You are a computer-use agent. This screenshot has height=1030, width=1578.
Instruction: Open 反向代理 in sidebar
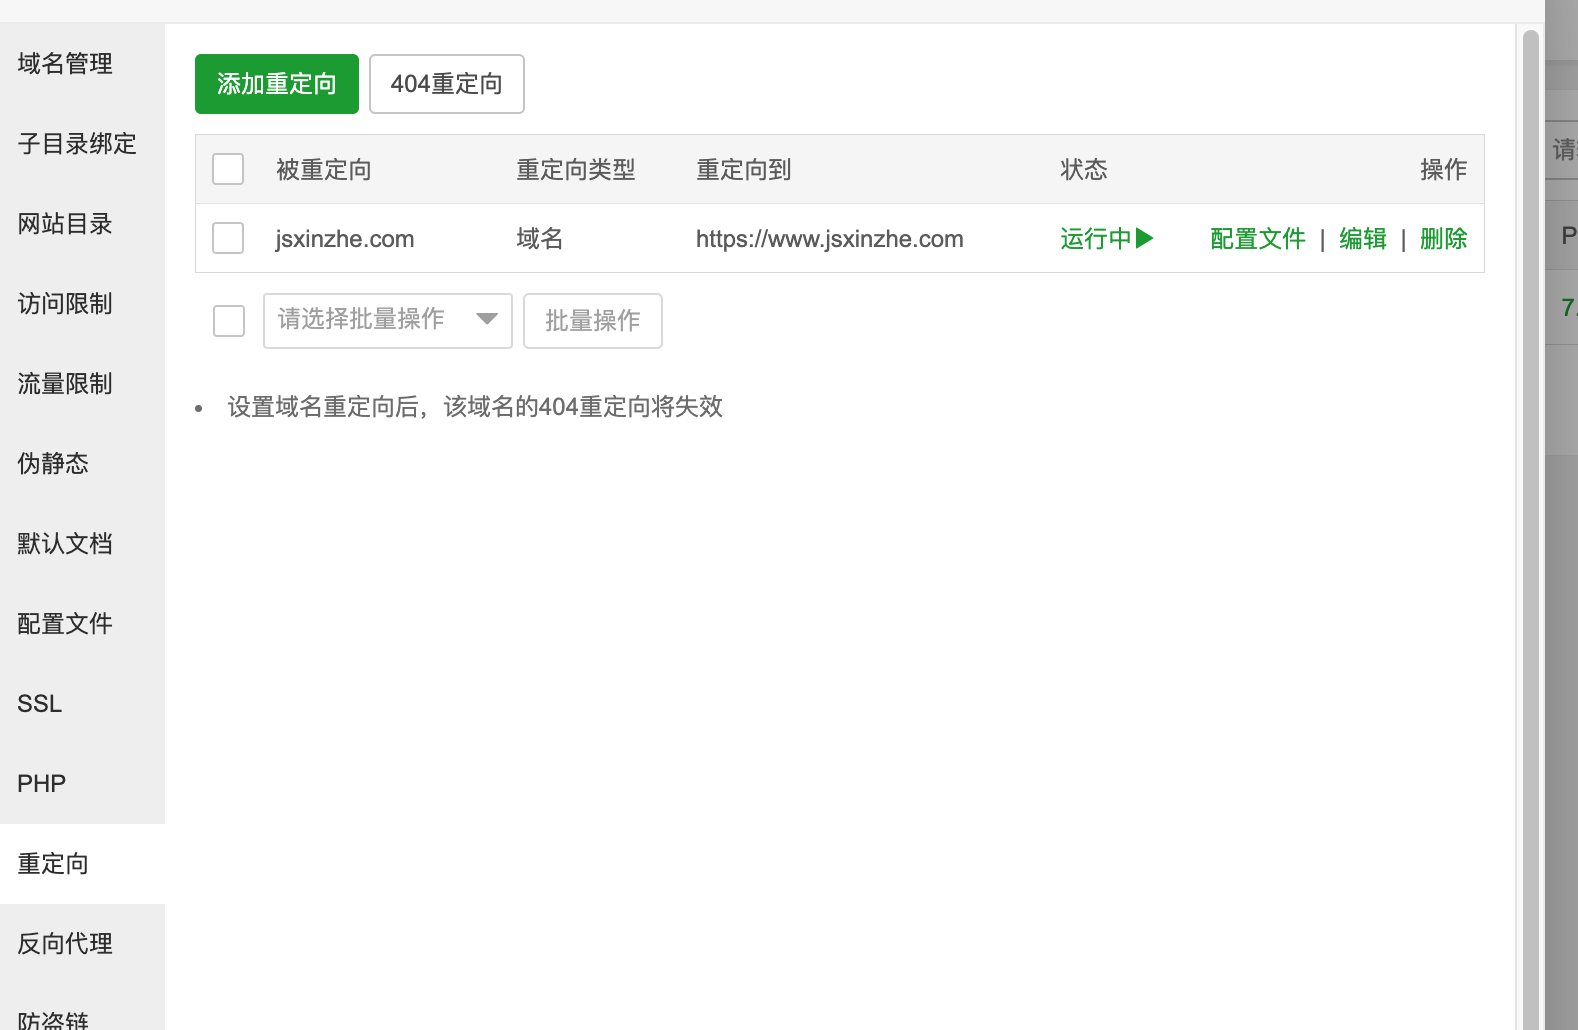[82, 944]
